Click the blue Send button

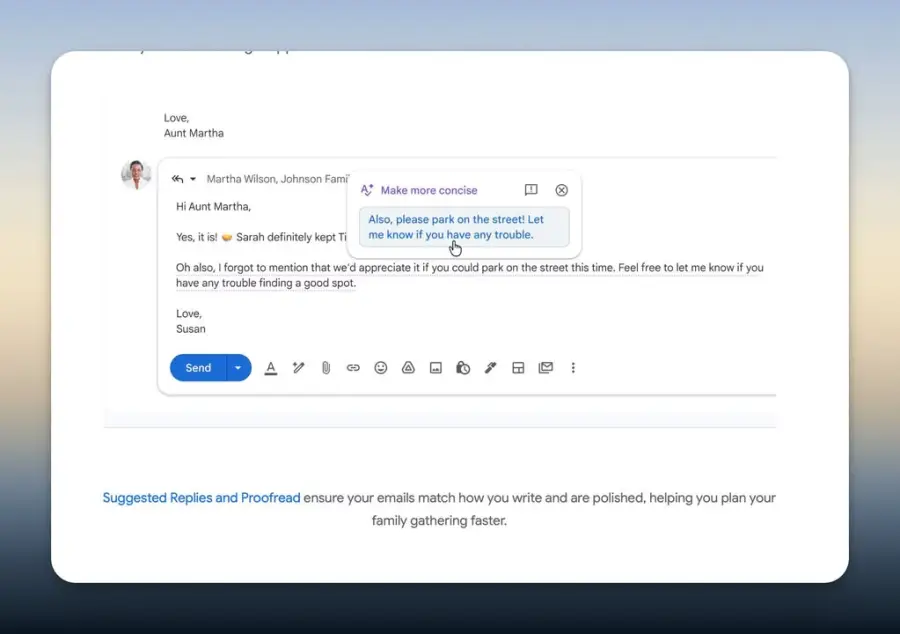198,368
